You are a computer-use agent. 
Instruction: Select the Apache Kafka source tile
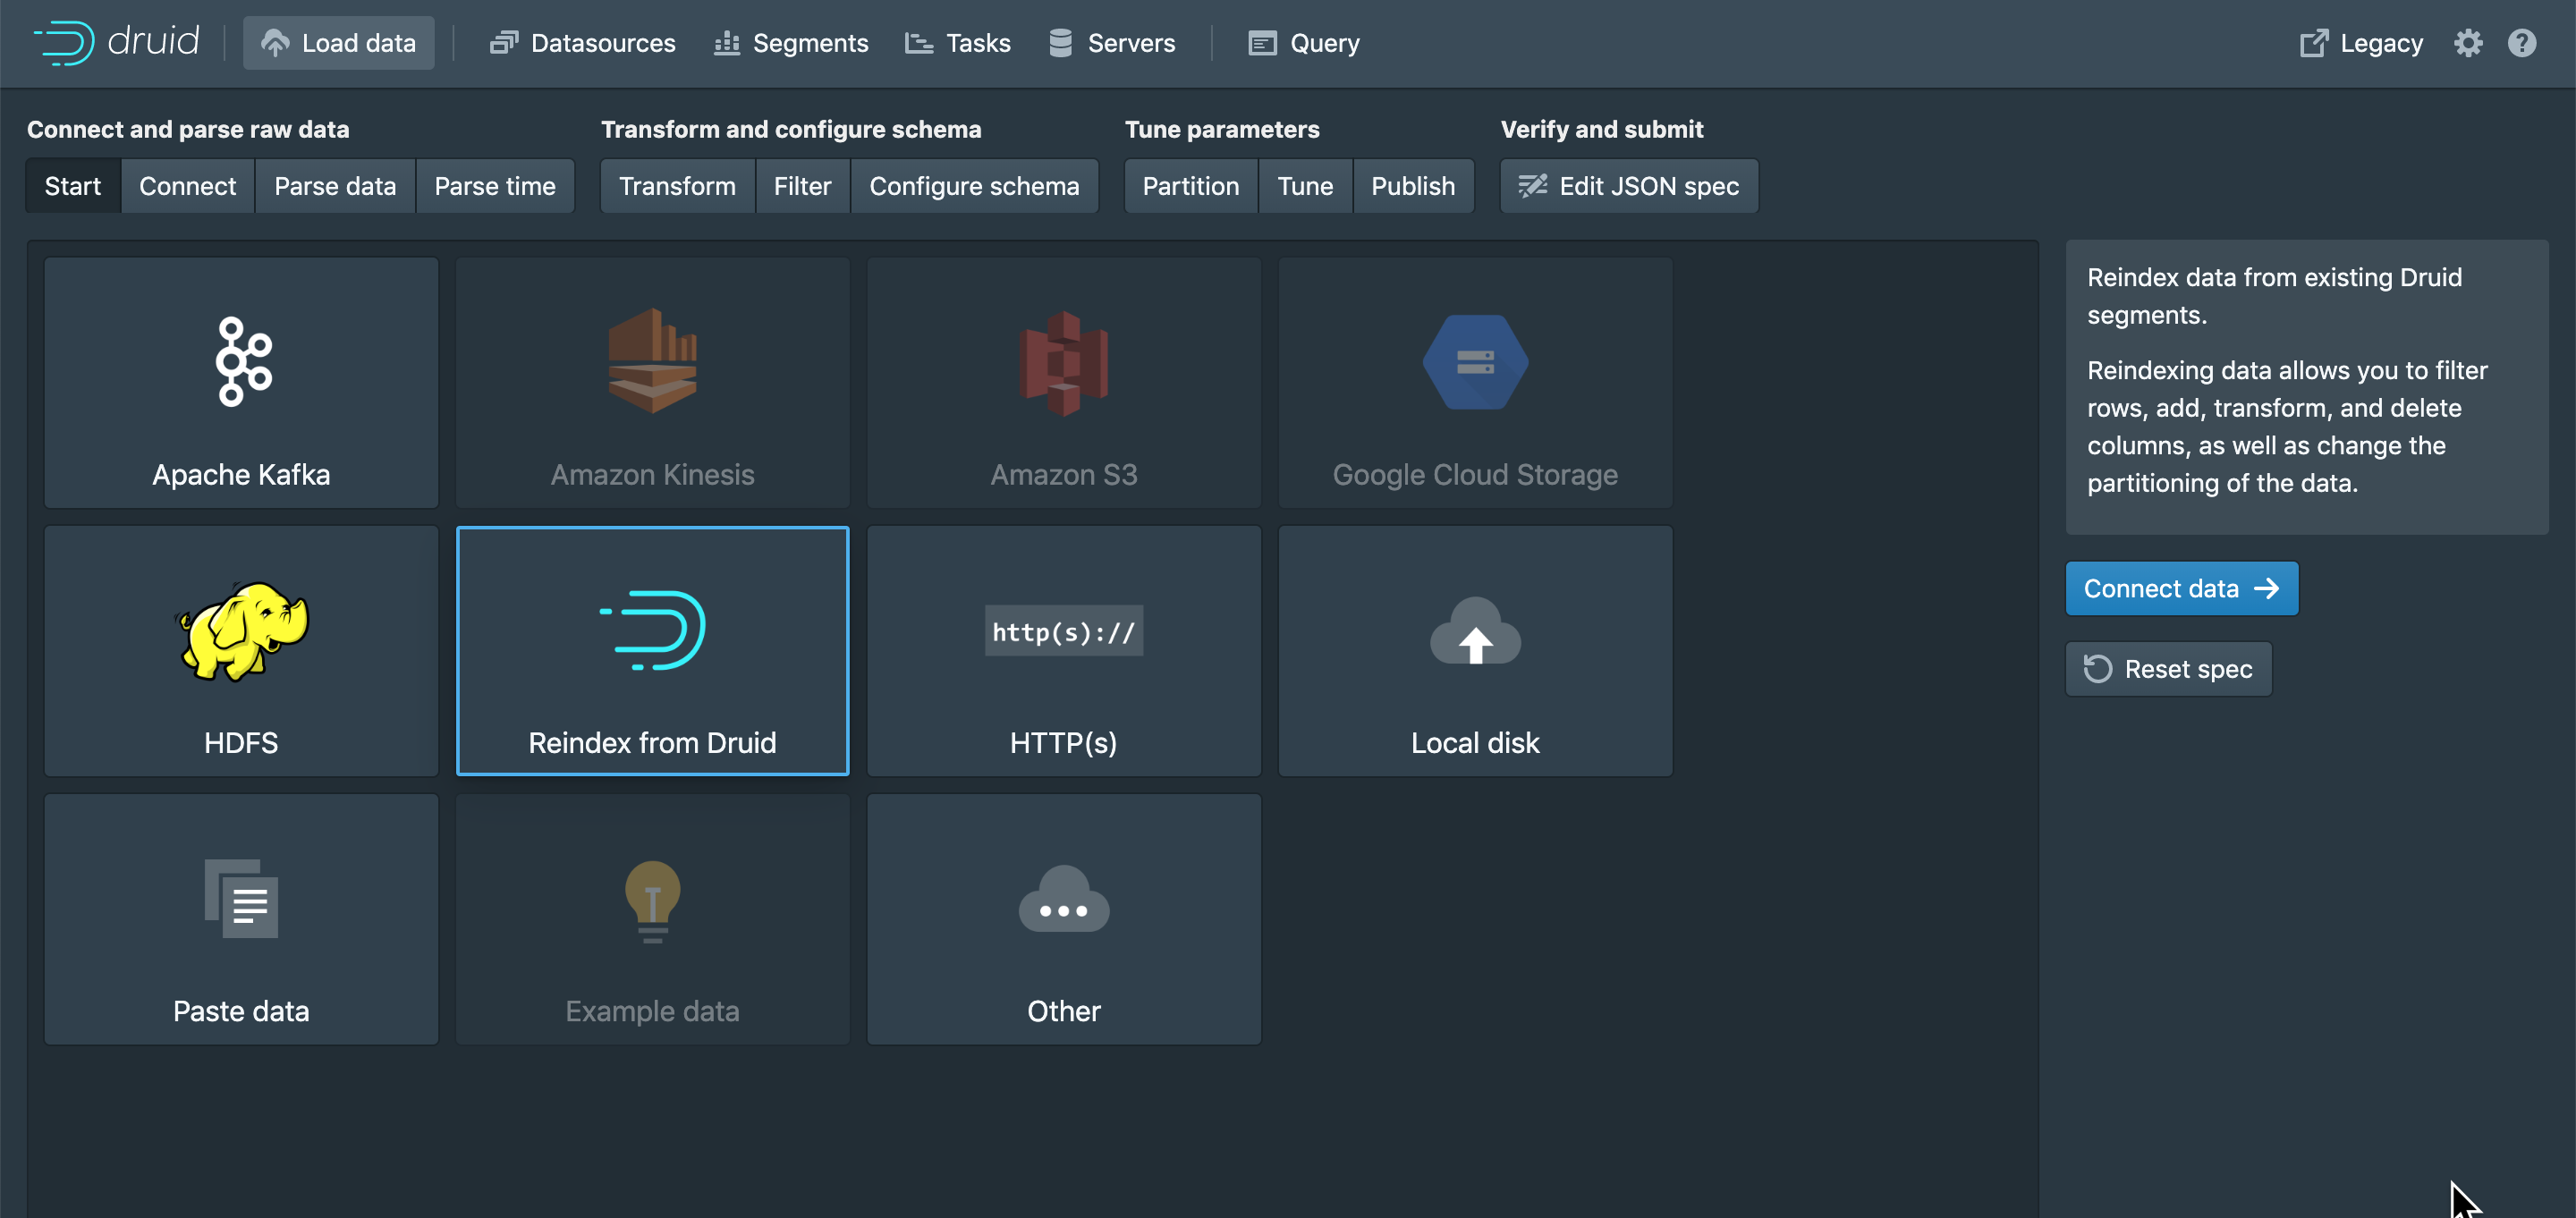(241, 383)
